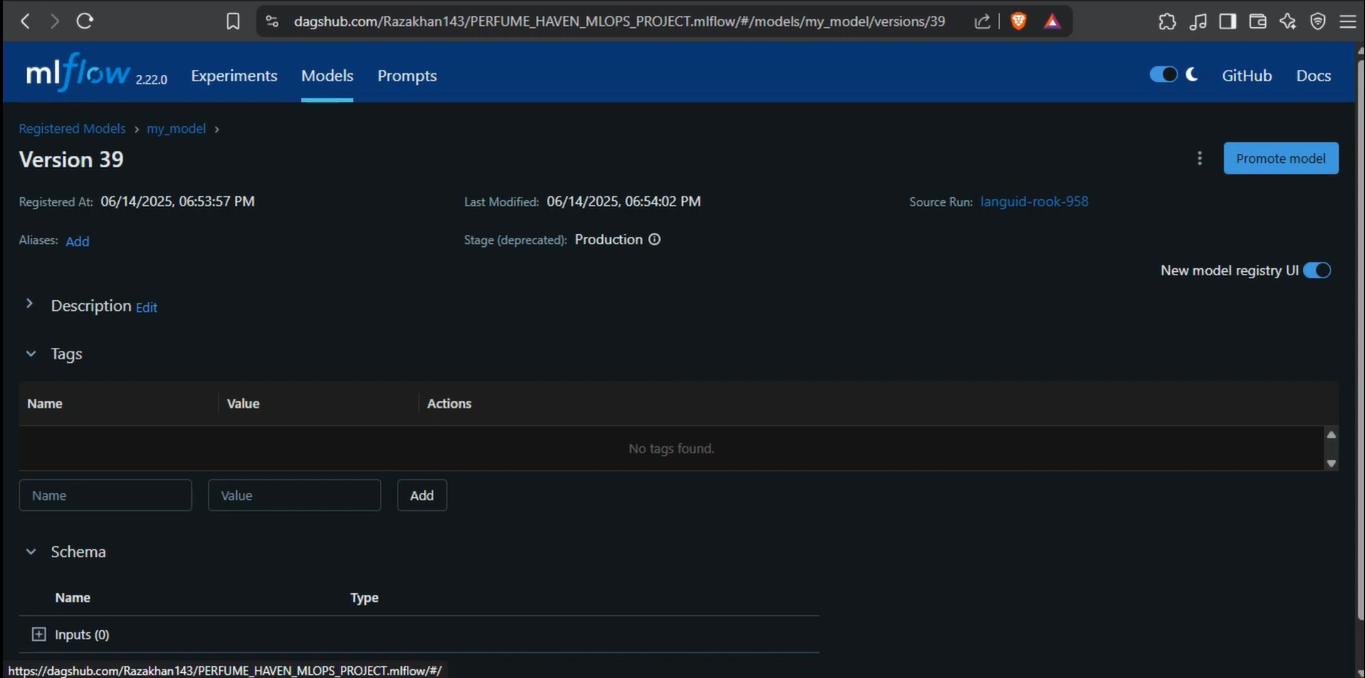The width and height of the screenshot is (1365, 678).
Task: Click the MLflow logo
Action: pos(78,74)
